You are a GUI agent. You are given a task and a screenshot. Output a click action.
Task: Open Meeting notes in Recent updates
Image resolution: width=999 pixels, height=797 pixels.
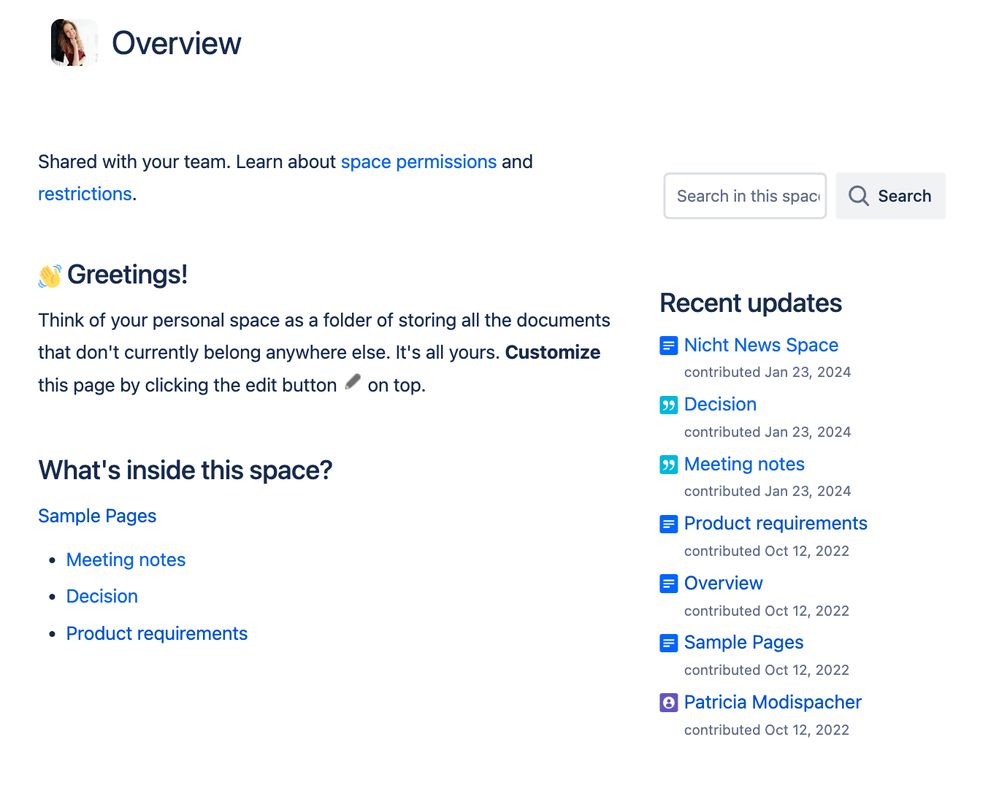point(744,464)
